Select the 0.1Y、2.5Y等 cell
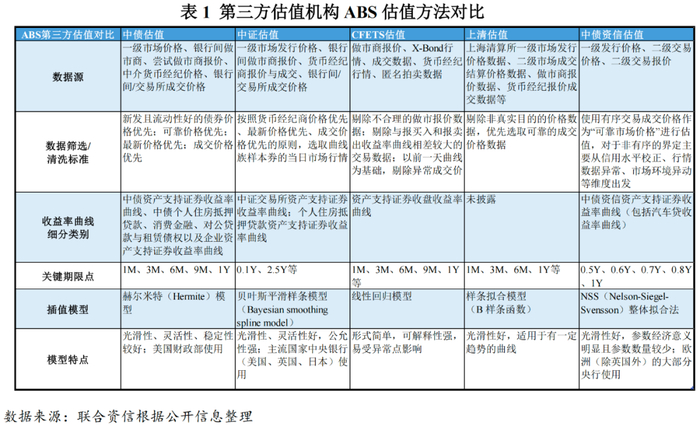The height and width of the screenshot is (426, 700). click(292, 276)
